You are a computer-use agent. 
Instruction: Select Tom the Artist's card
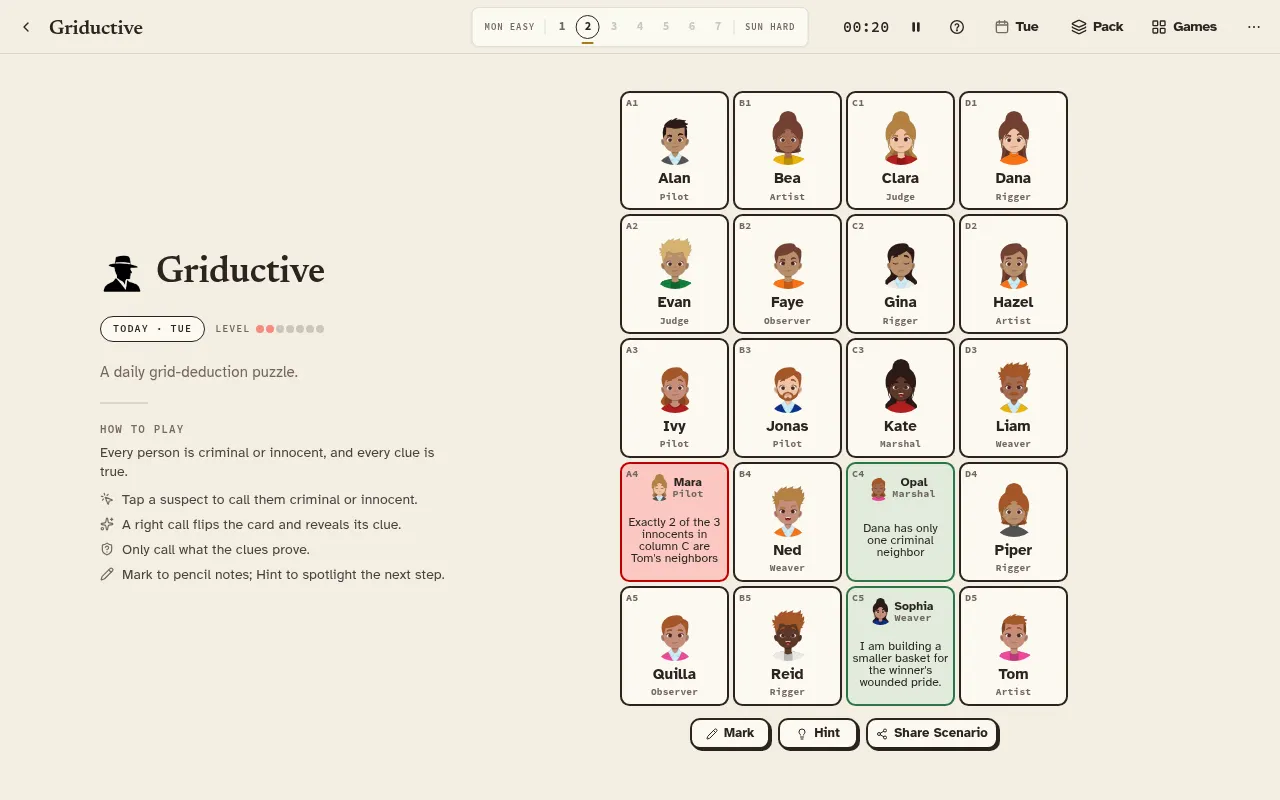click(1013, 646)
